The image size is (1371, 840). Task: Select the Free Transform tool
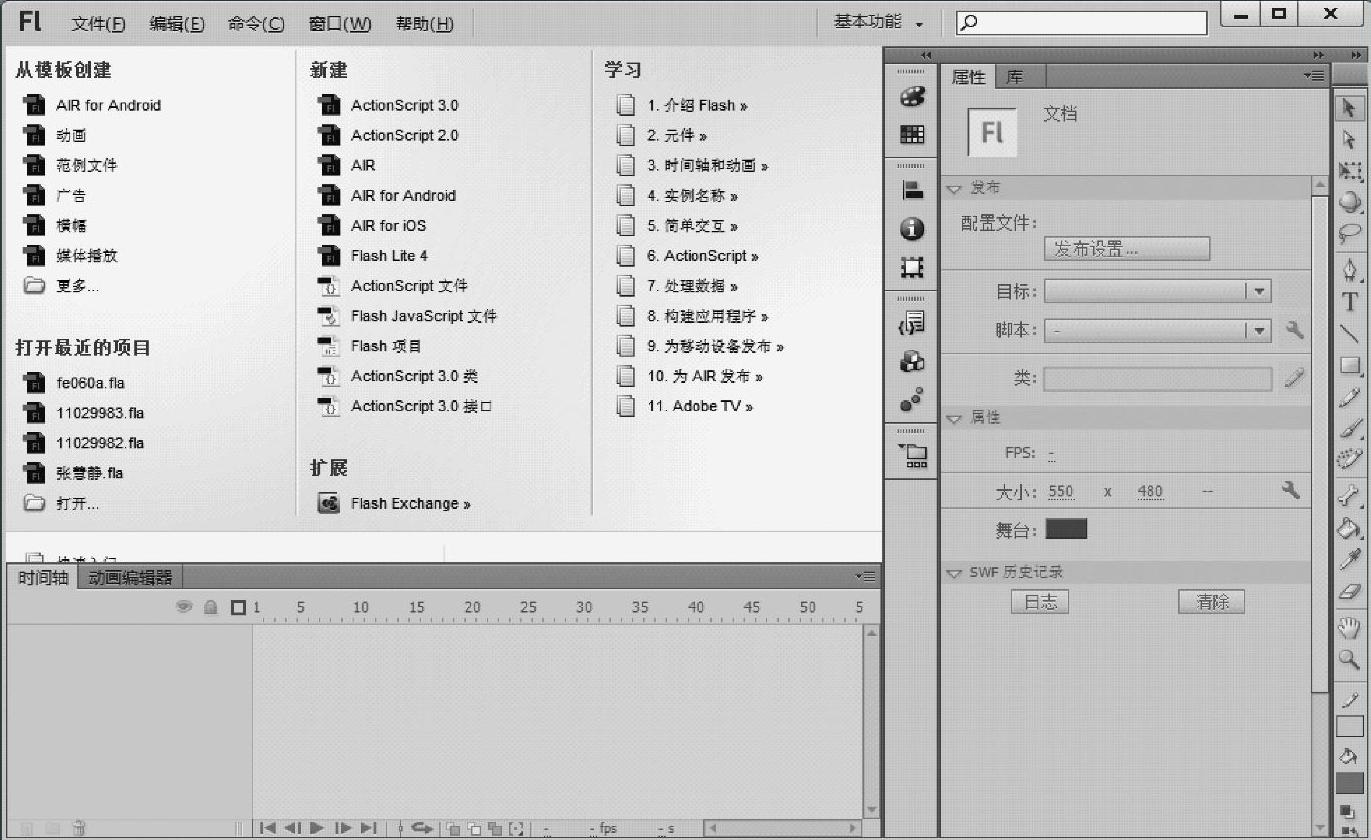tap(1349, 171)
